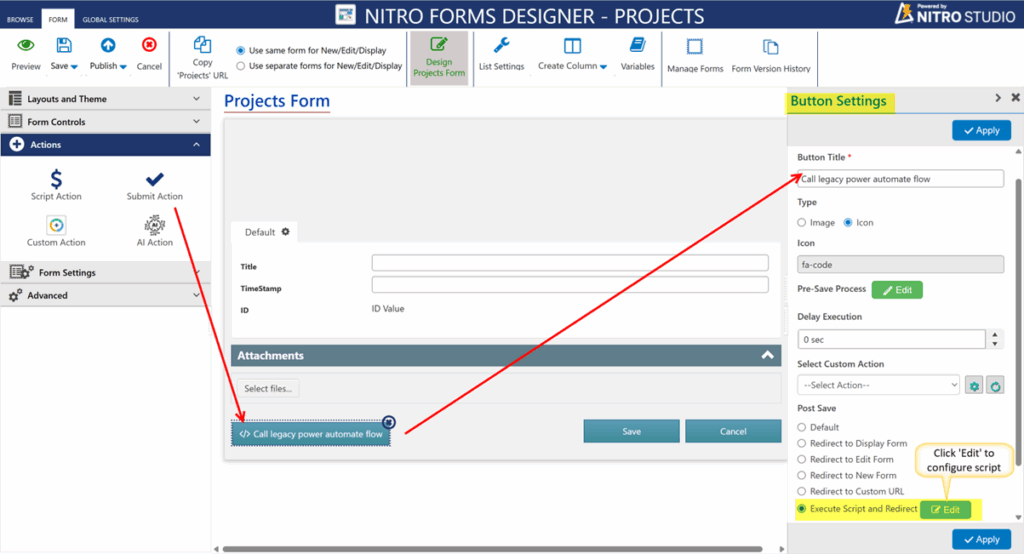Open the Create Column dropdown
This screenshot has width=1024, height=554.
click(x=573, y=66)
